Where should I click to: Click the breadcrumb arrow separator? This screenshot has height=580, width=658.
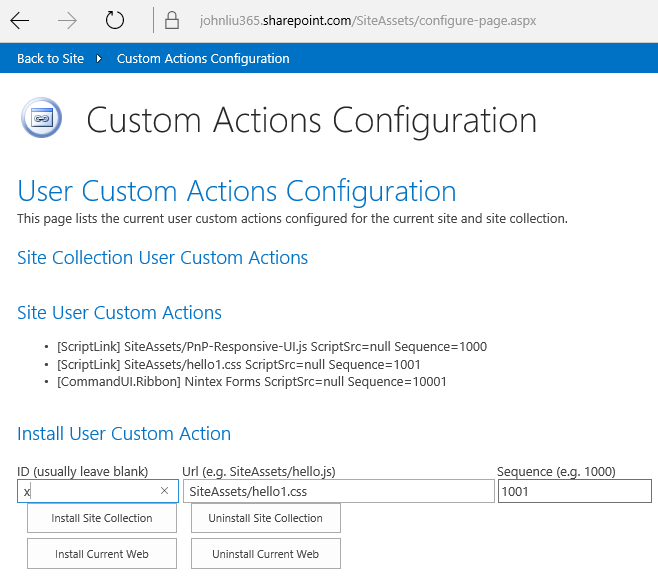tap(100, 58)
